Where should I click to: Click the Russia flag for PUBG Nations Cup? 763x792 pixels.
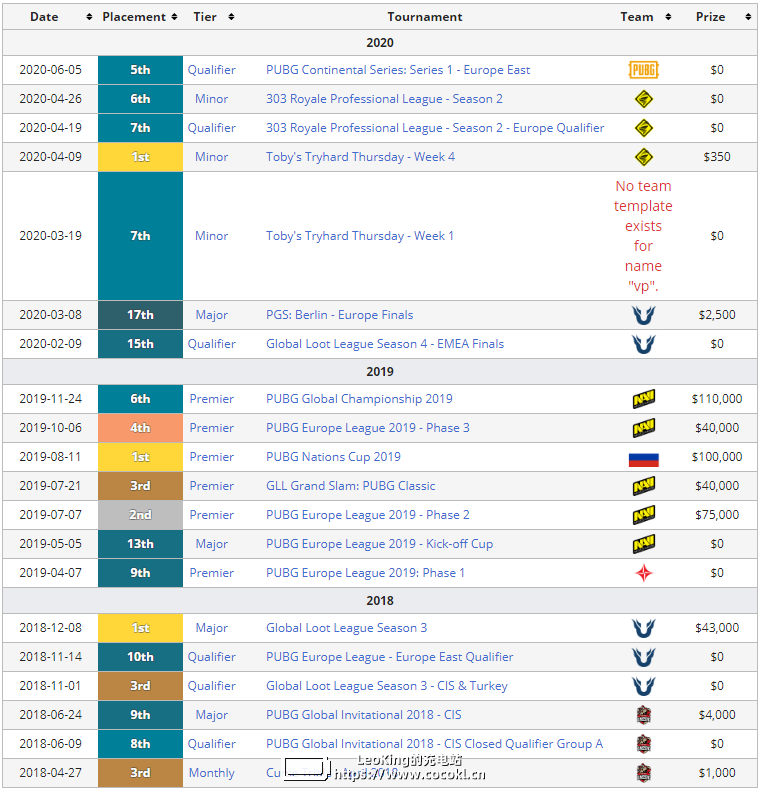point(643,460)
